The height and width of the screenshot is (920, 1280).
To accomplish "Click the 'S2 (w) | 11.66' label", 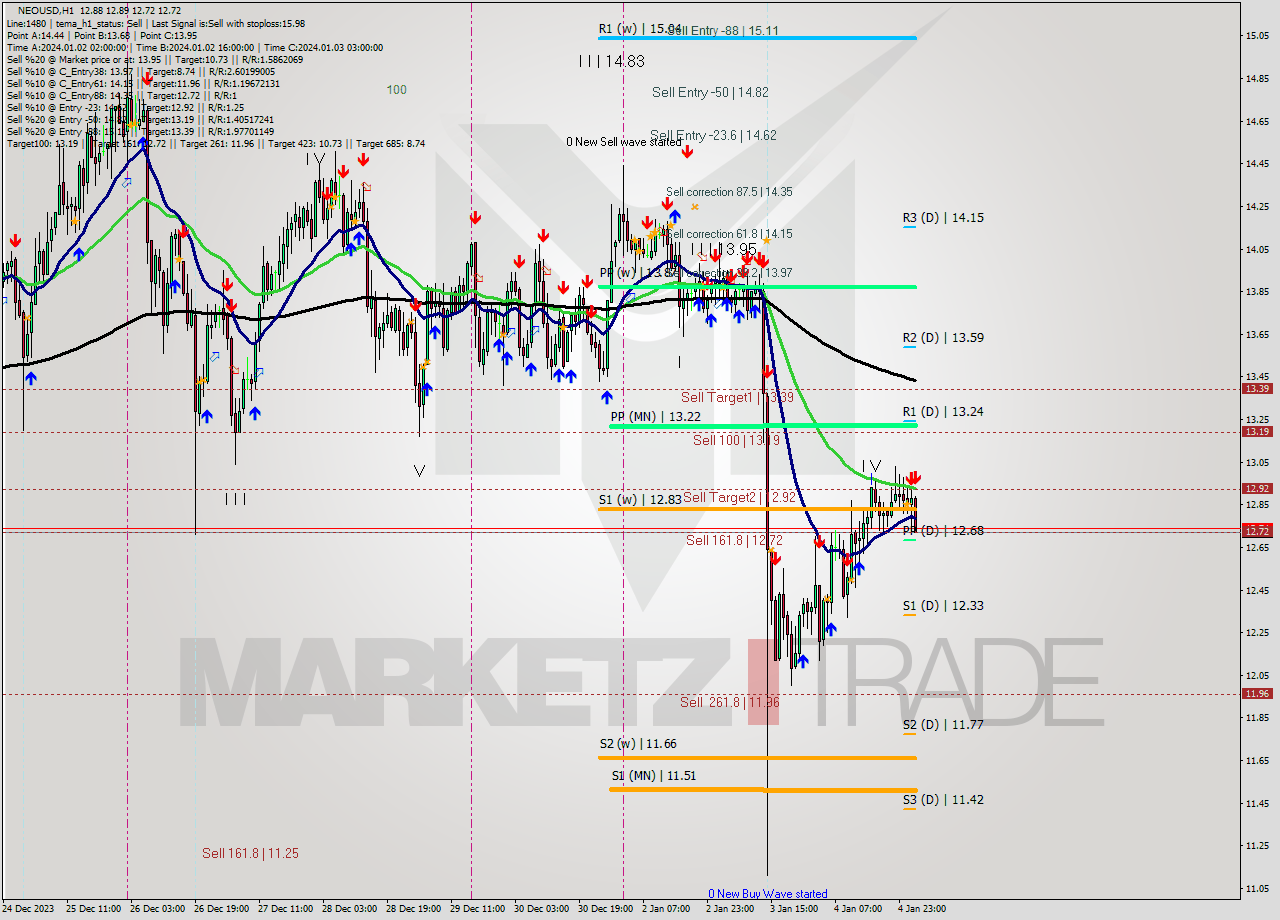I will pos(638,744).
